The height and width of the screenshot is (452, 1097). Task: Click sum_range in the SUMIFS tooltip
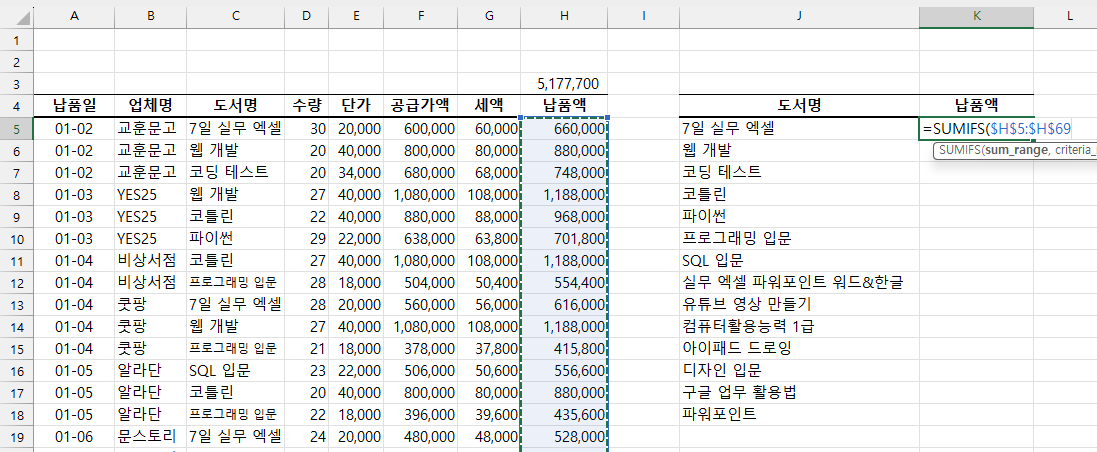point(1014,151)
